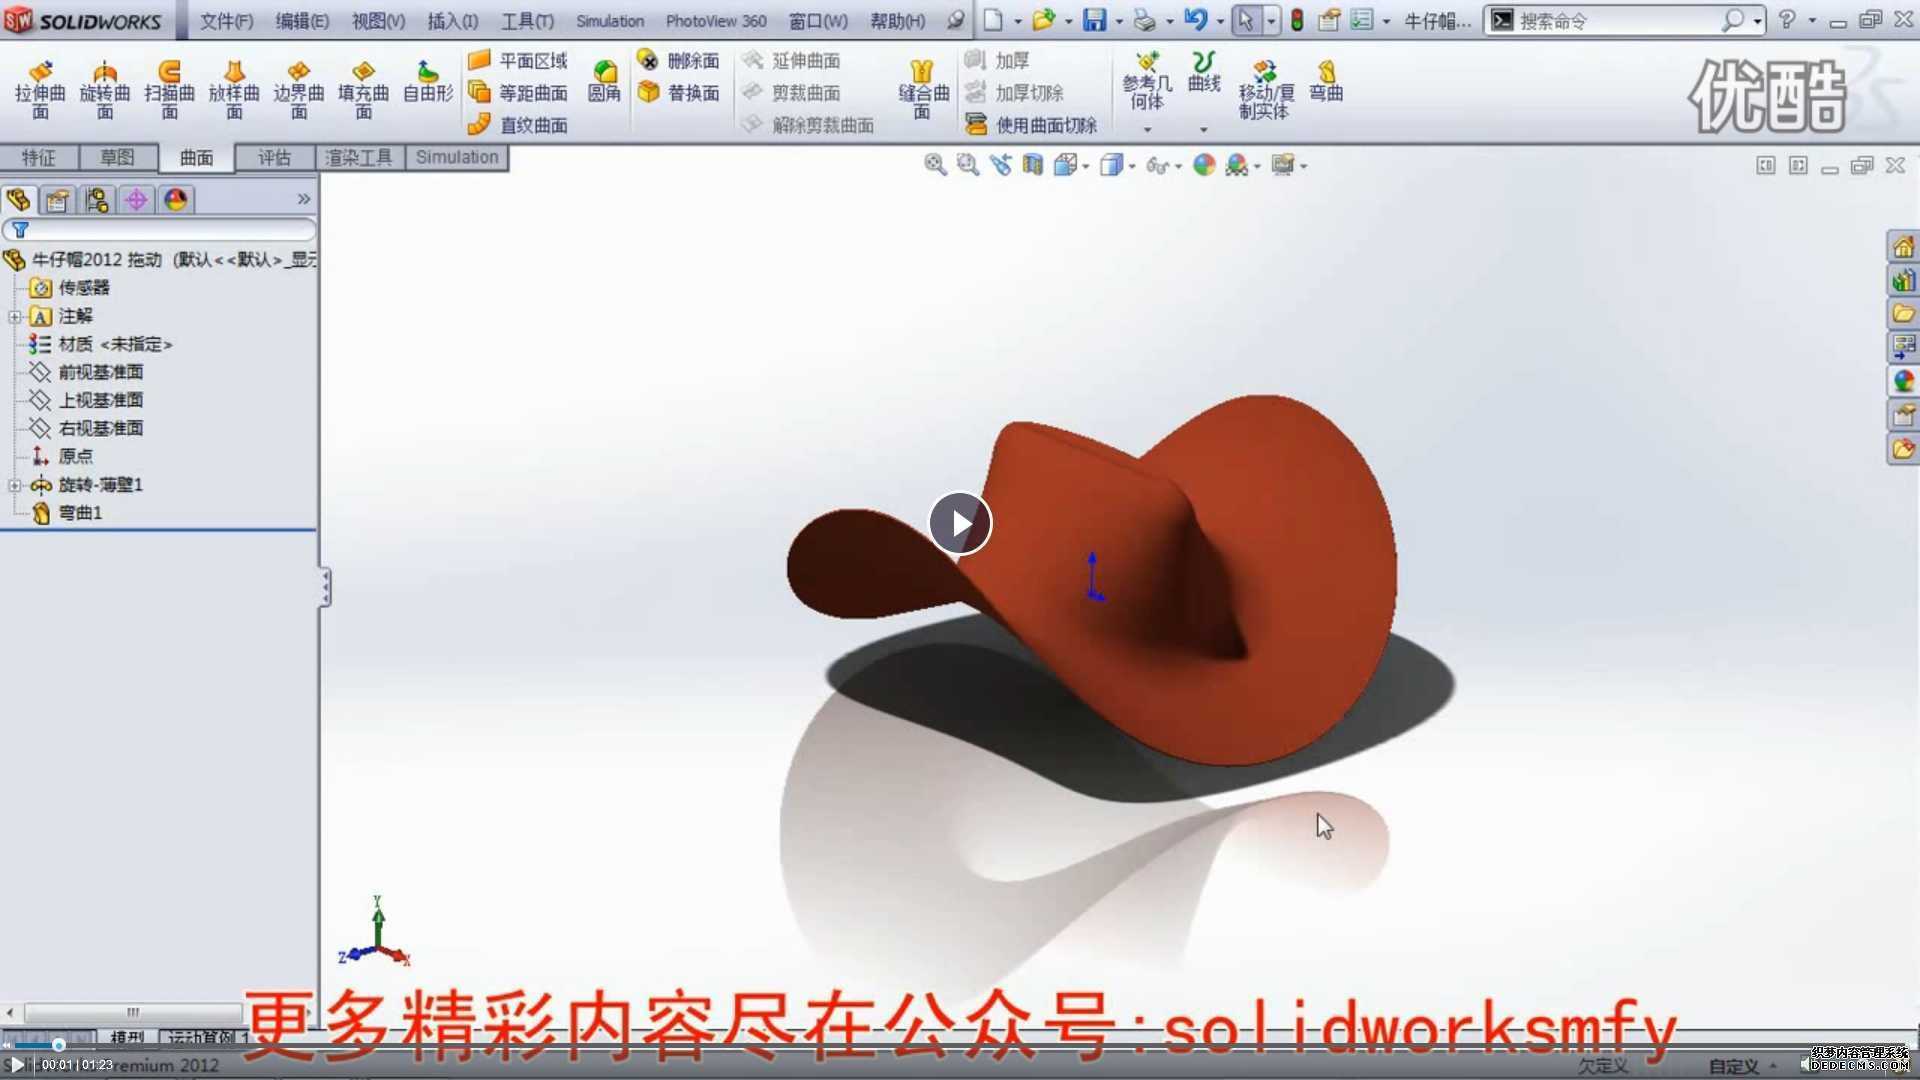Viewport: 1920px width, 1080px height.
Task: Select the 旋转曲面 revolved surface tool
Action: pyautogui.click(x=105, y=89)
